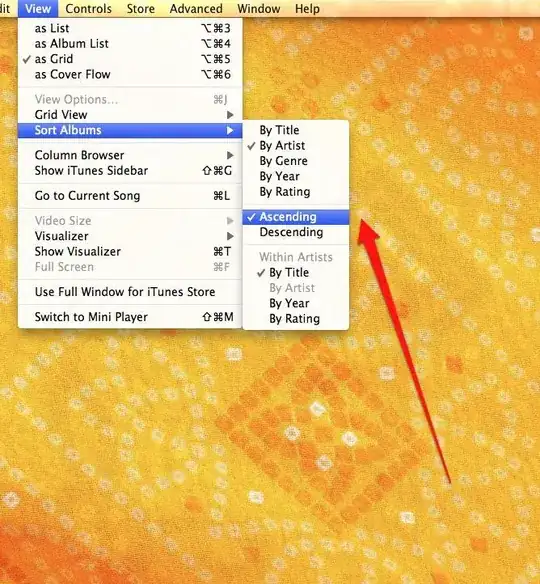This screenshot has height=584, width=540.
Task: Choose view as List
Action: point(130,28)
